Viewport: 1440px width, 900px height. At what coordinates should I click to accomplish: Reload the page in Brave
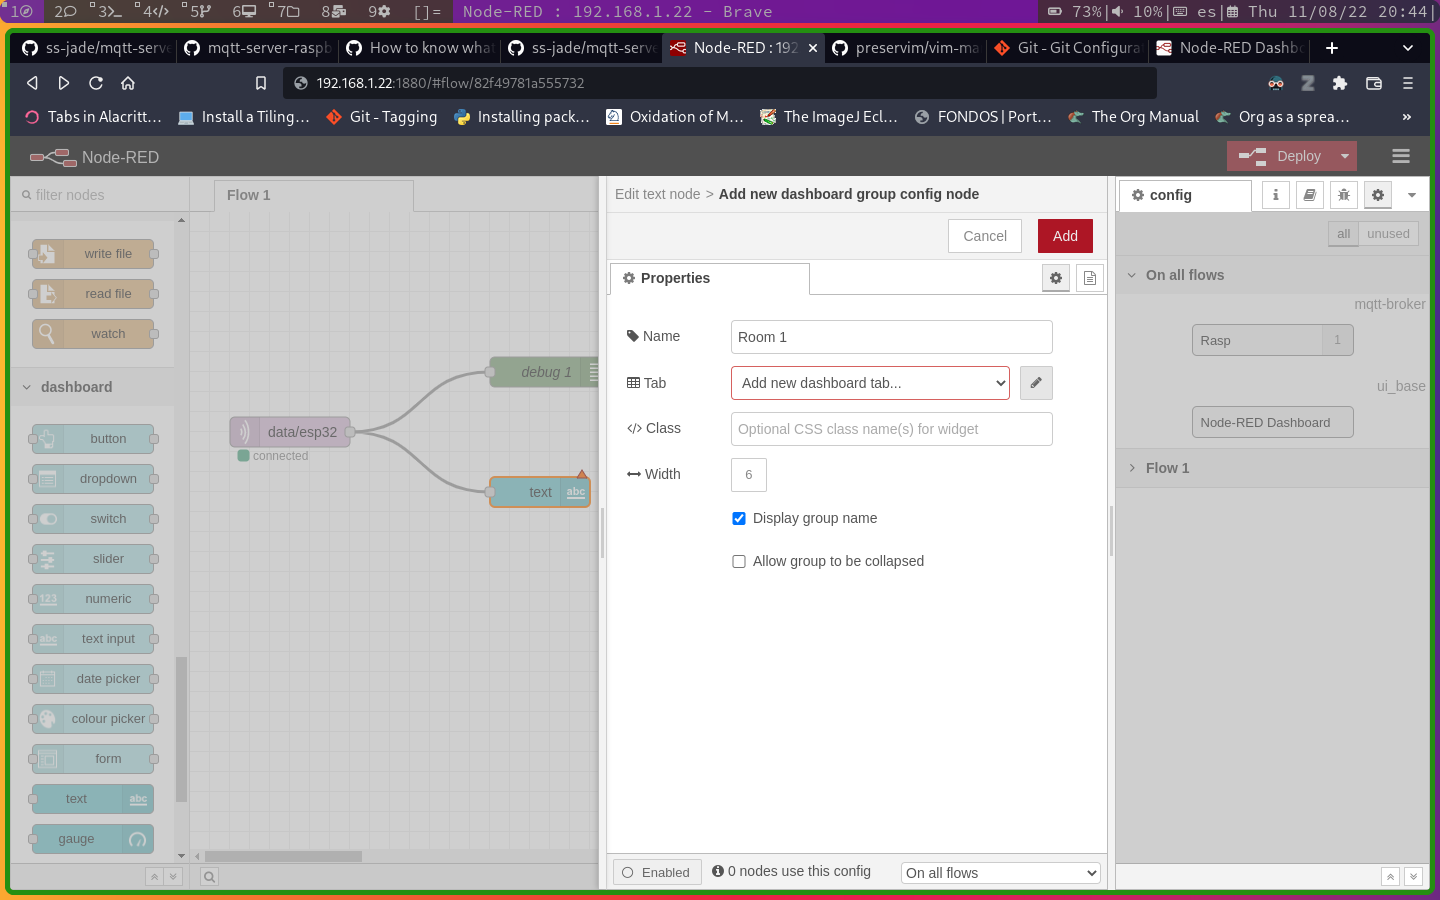[x=96, y=83]
